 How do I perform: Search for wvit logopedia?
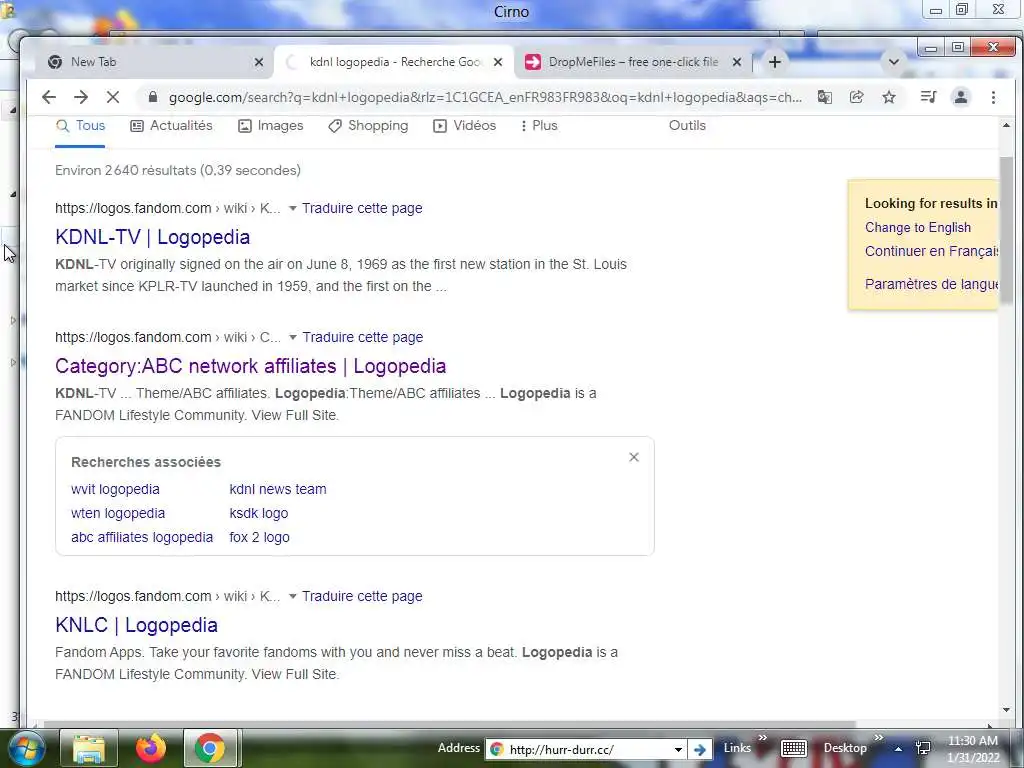click(115, 489)
